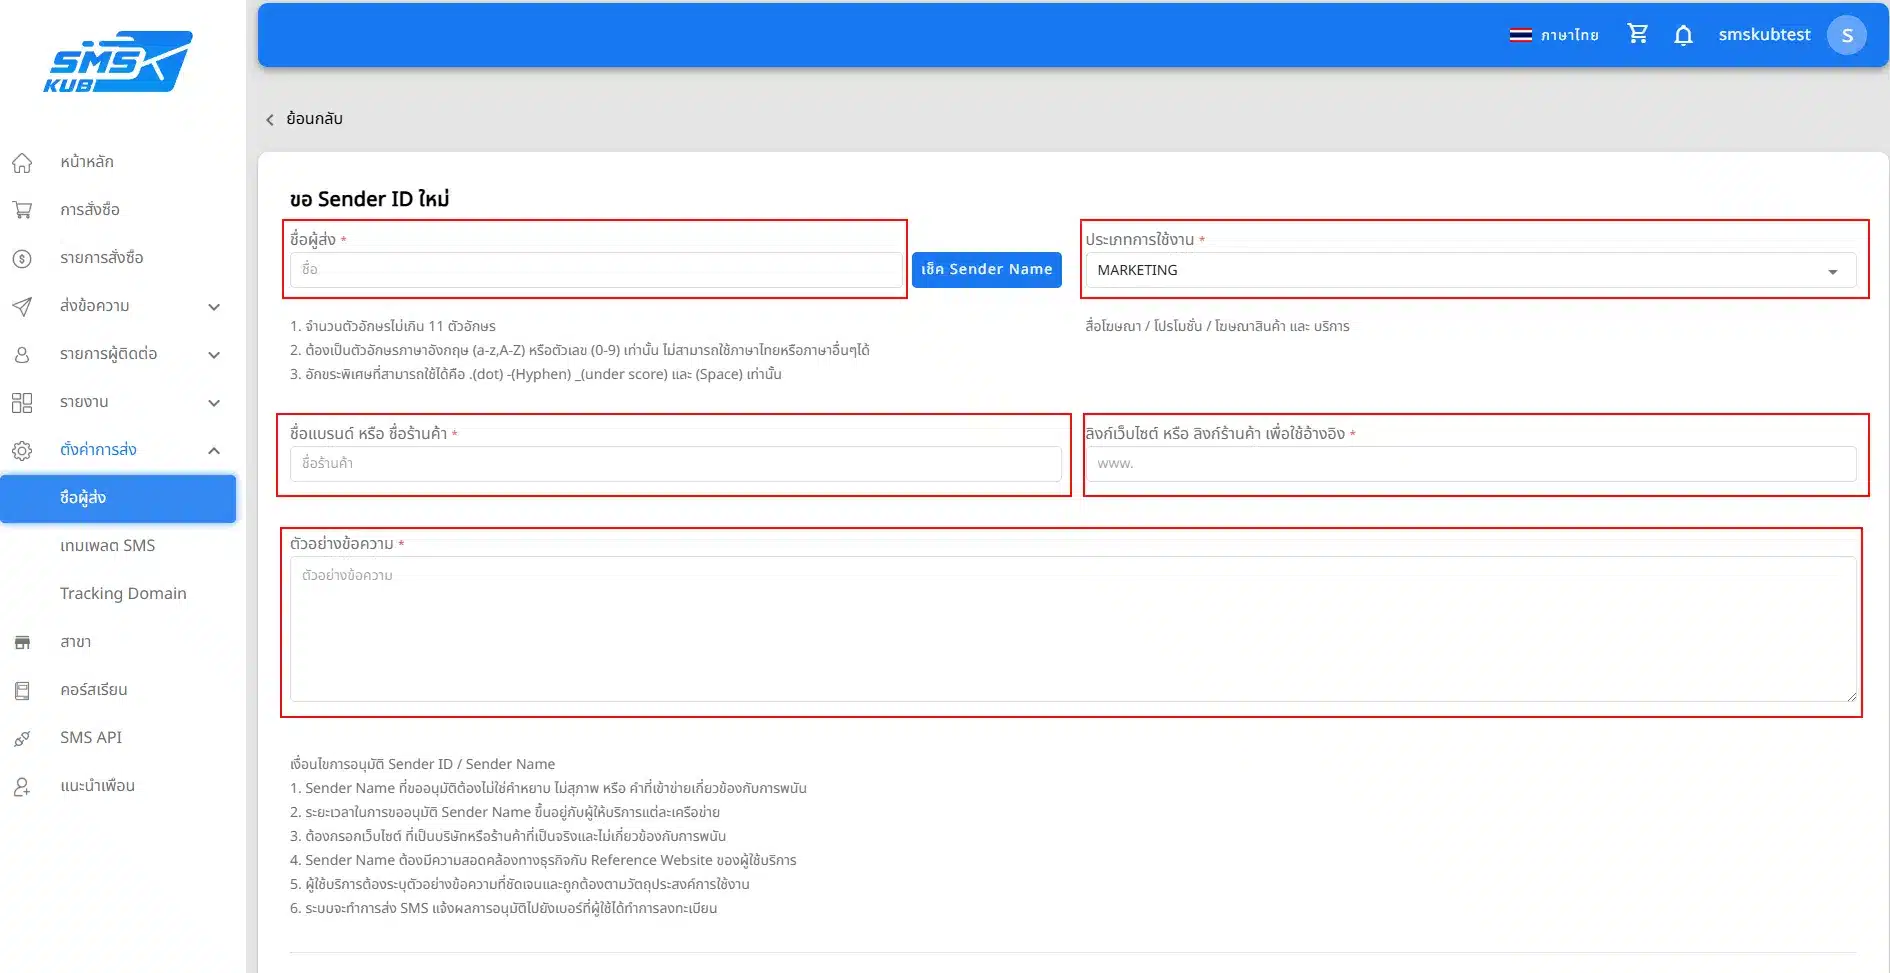Go to Tracking Domain page

(x=123, y=594)
